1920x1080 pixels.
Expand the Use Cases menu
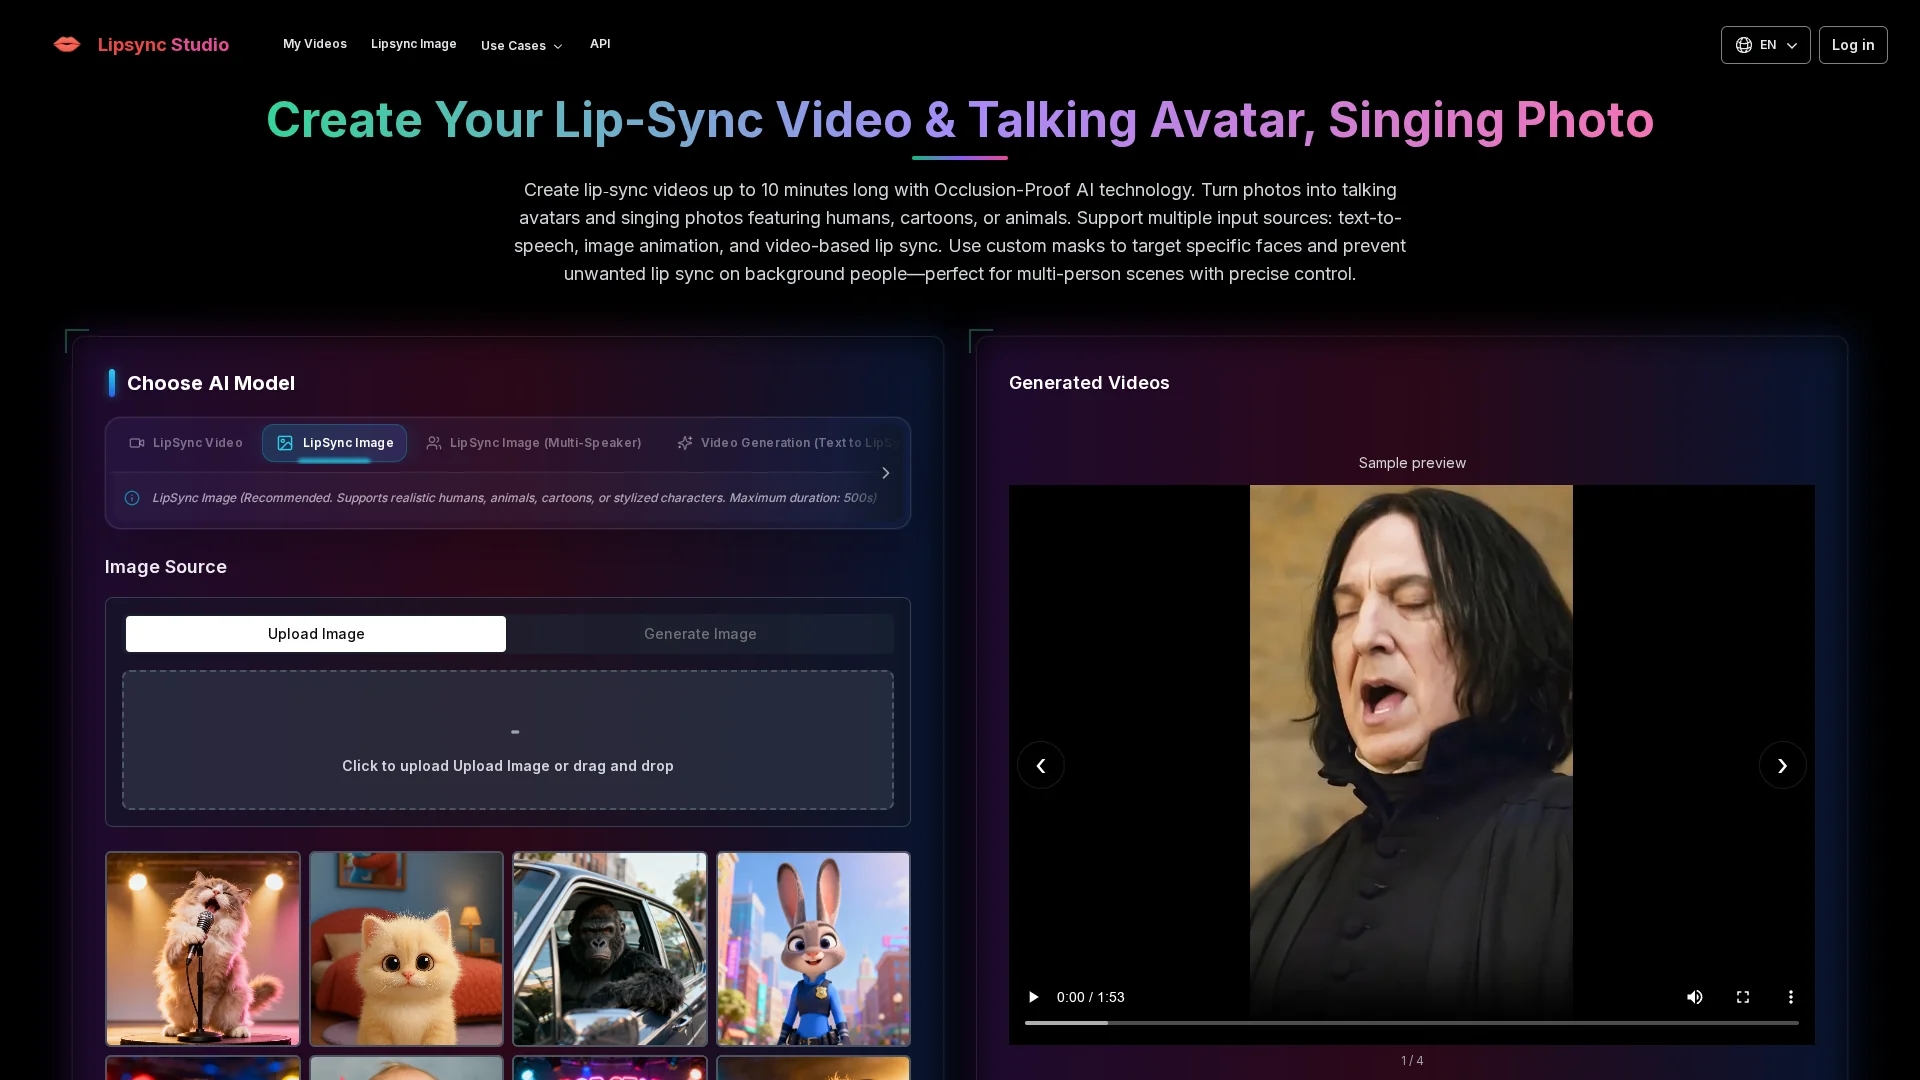tap(521, 45)
